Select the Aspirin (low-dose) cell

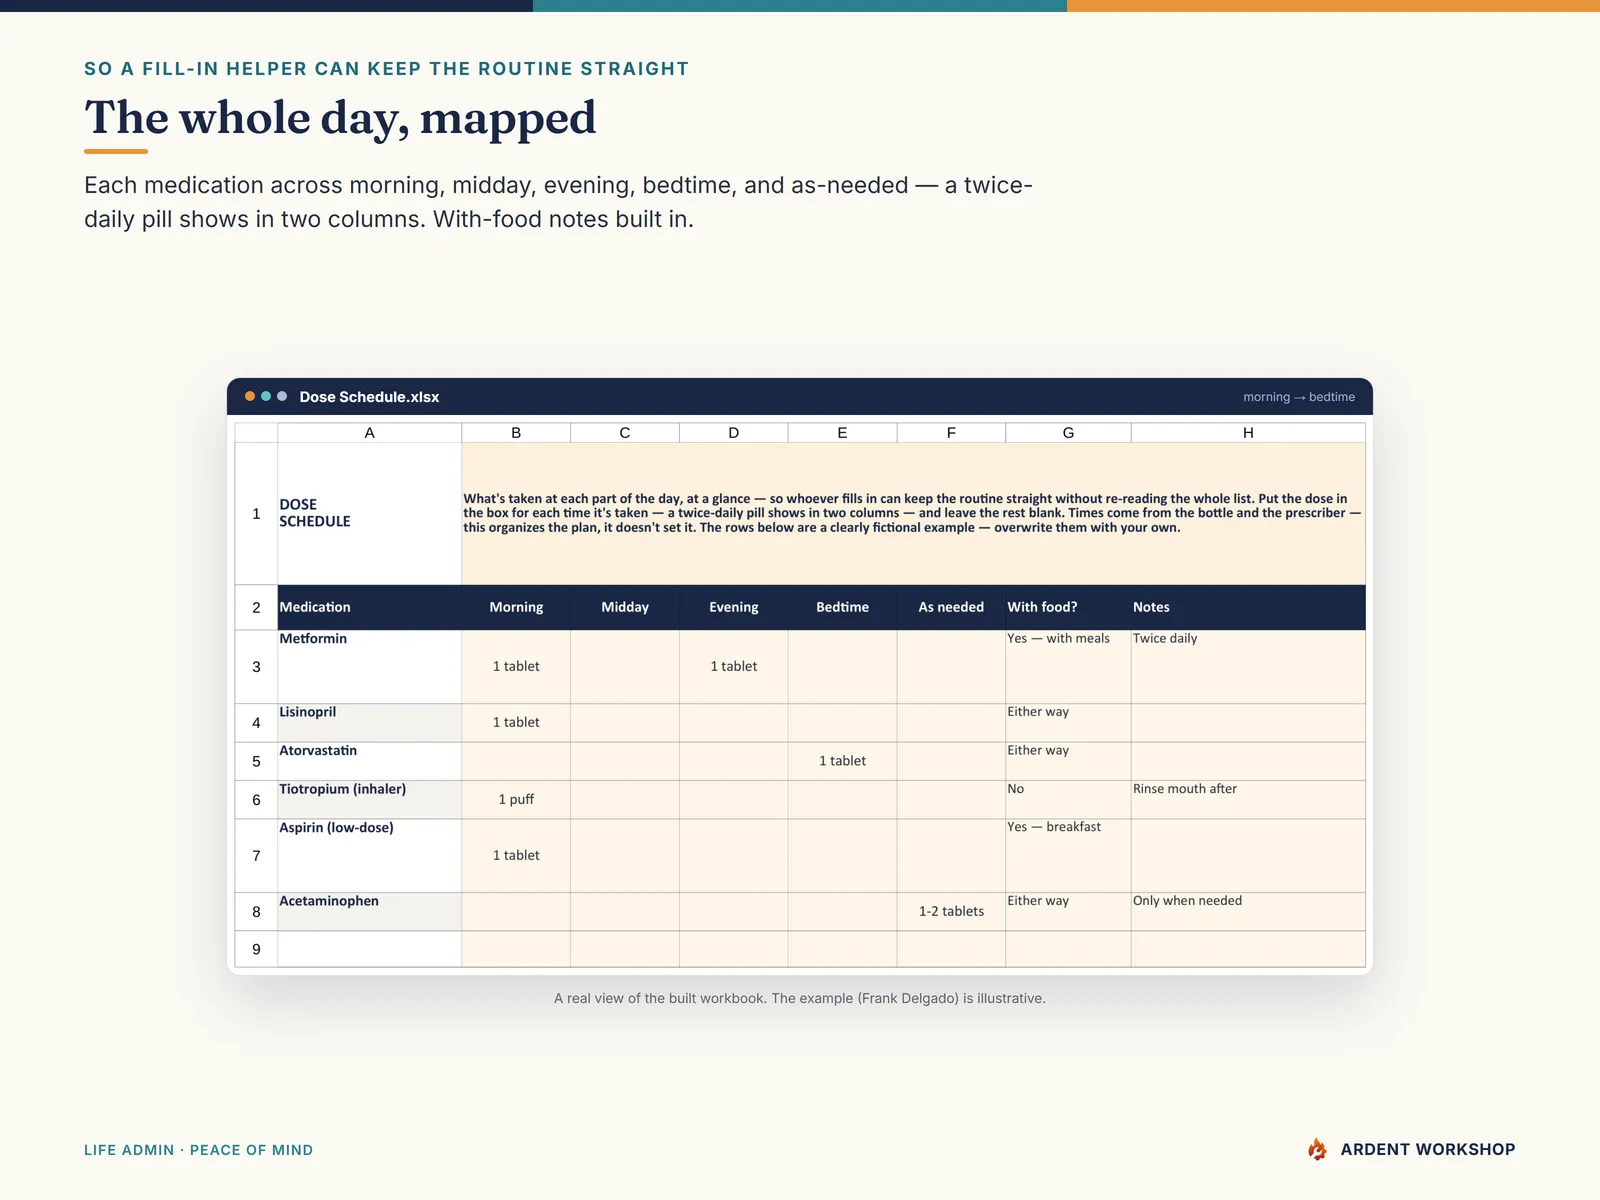click(x=369, y=856)
